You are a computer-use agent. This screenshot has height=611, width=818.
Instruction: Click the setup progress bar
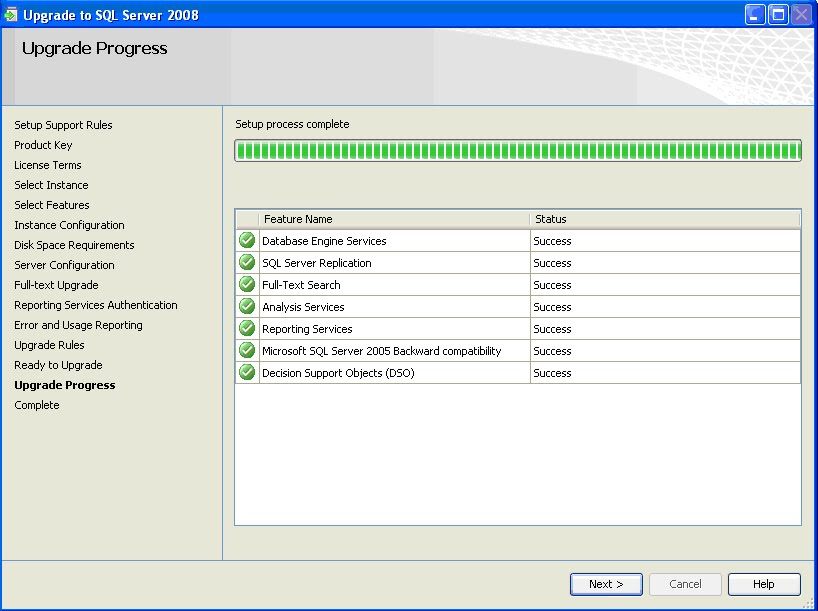click(x=517, y=150)
